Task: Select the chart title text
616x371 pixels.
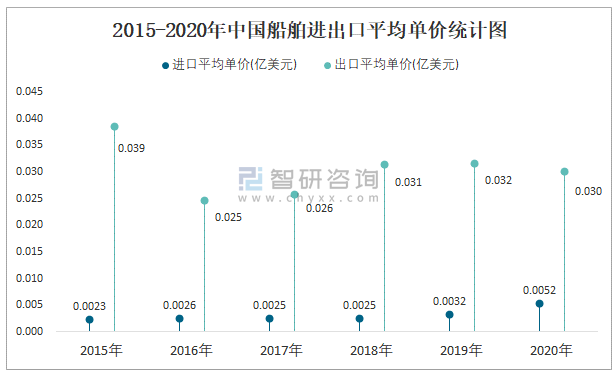Action: tap(310, 30)
